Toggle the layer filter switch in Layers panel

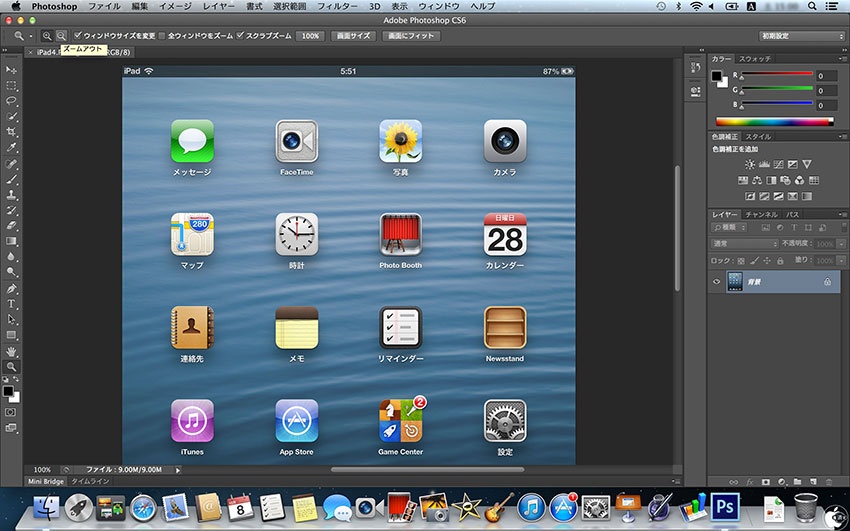point(843,228)
